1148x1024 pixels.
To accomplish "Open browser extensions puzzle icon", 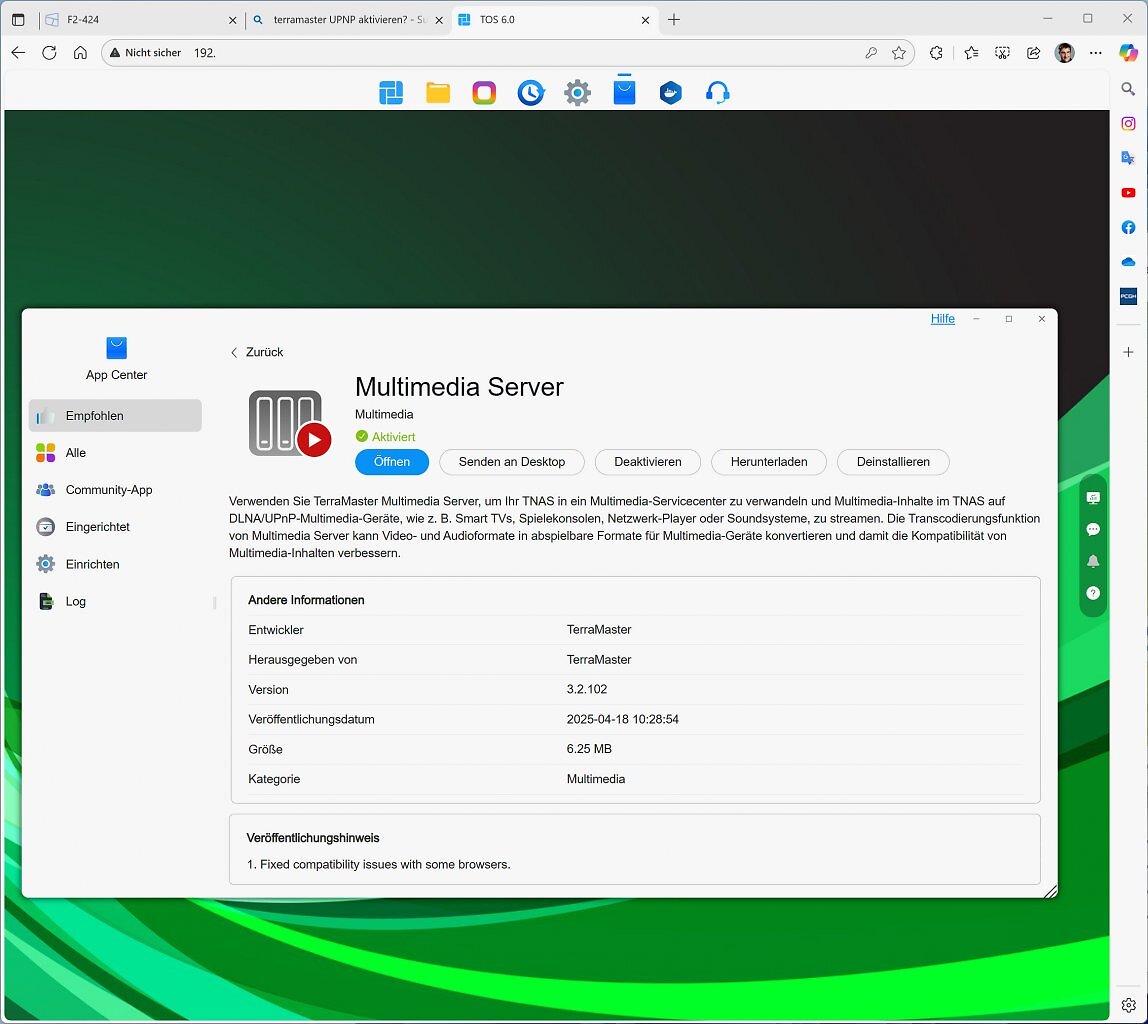I will 936,53.
